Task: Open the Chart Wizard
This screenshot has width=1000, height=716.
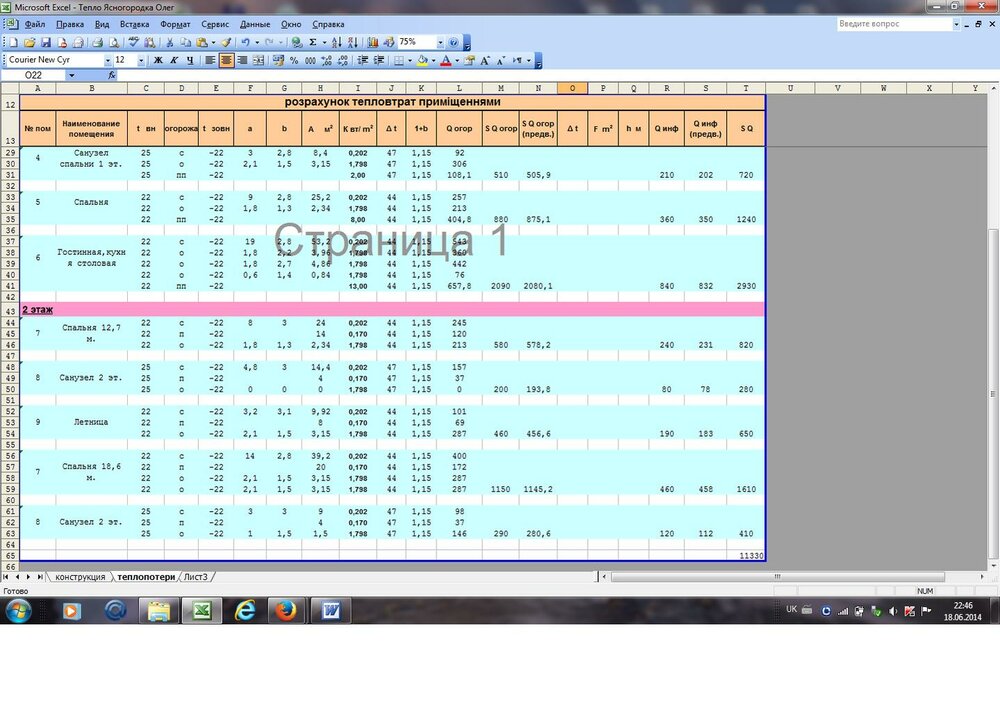Action: click(x=373, y=43)
